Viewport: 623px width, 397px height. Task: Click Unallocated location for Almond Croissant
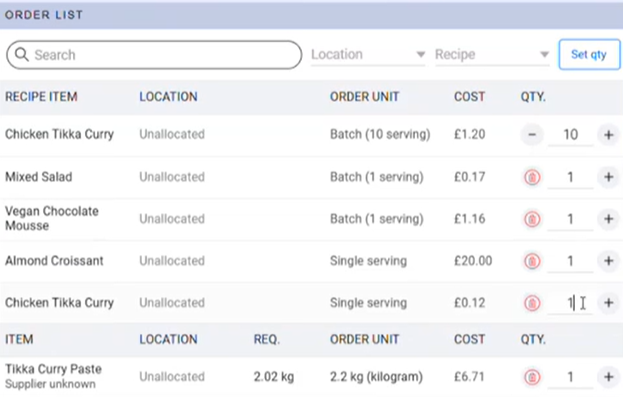[x=172, y=261]
